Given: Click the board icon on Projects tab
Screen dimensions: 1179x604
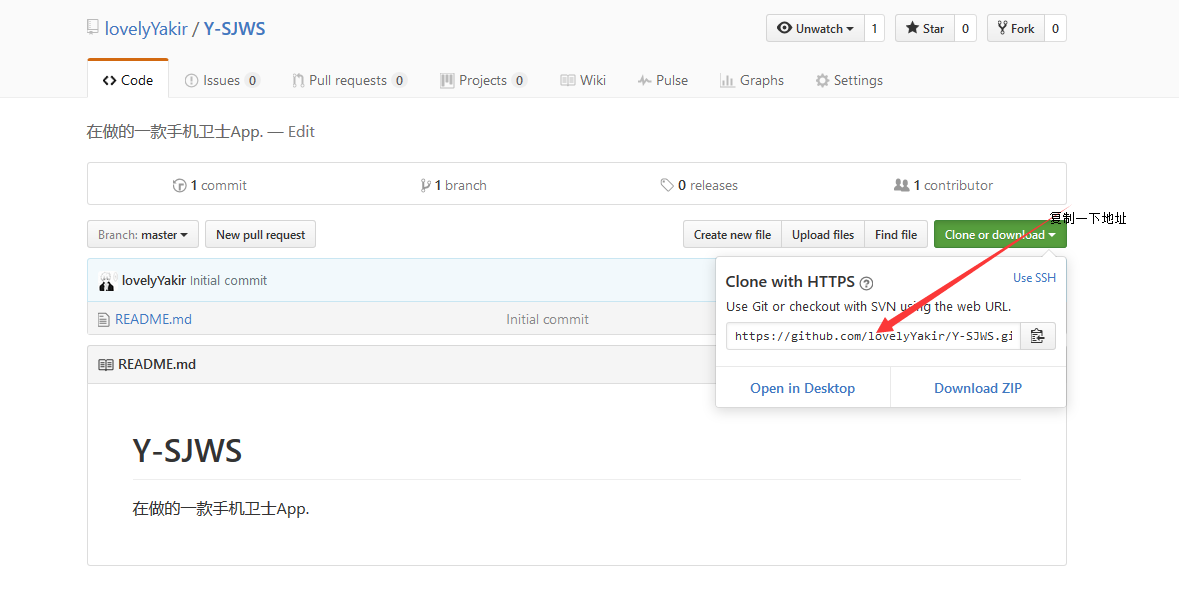Looking at the screenshot, I should tap(447, 80).
